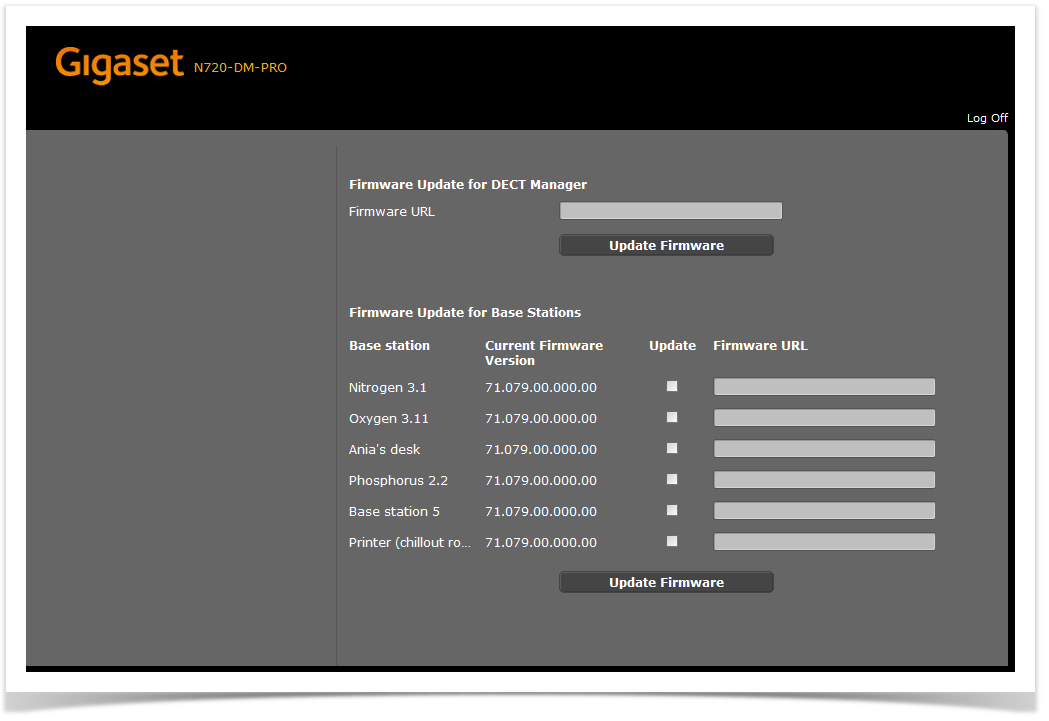
Task: Select the Ania's desk base station name
Action: click(x=384, y=449)
